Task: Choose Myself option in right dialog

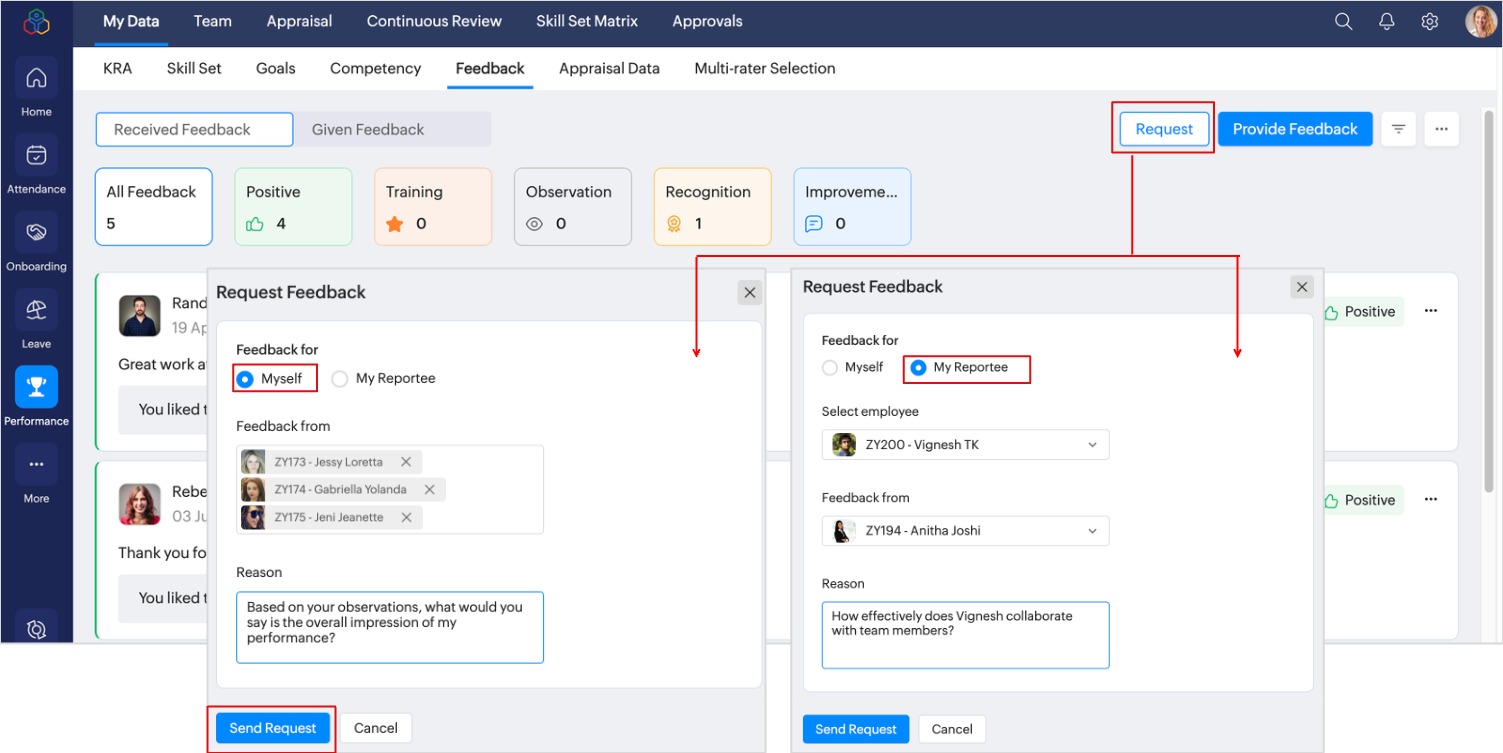Action: coord(830,368)
